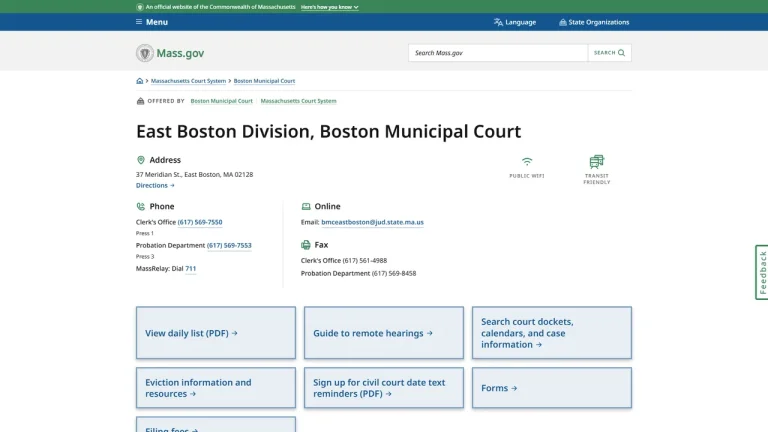Open Massachusetts Court System breadcrumb

click(x=188, y=81)
